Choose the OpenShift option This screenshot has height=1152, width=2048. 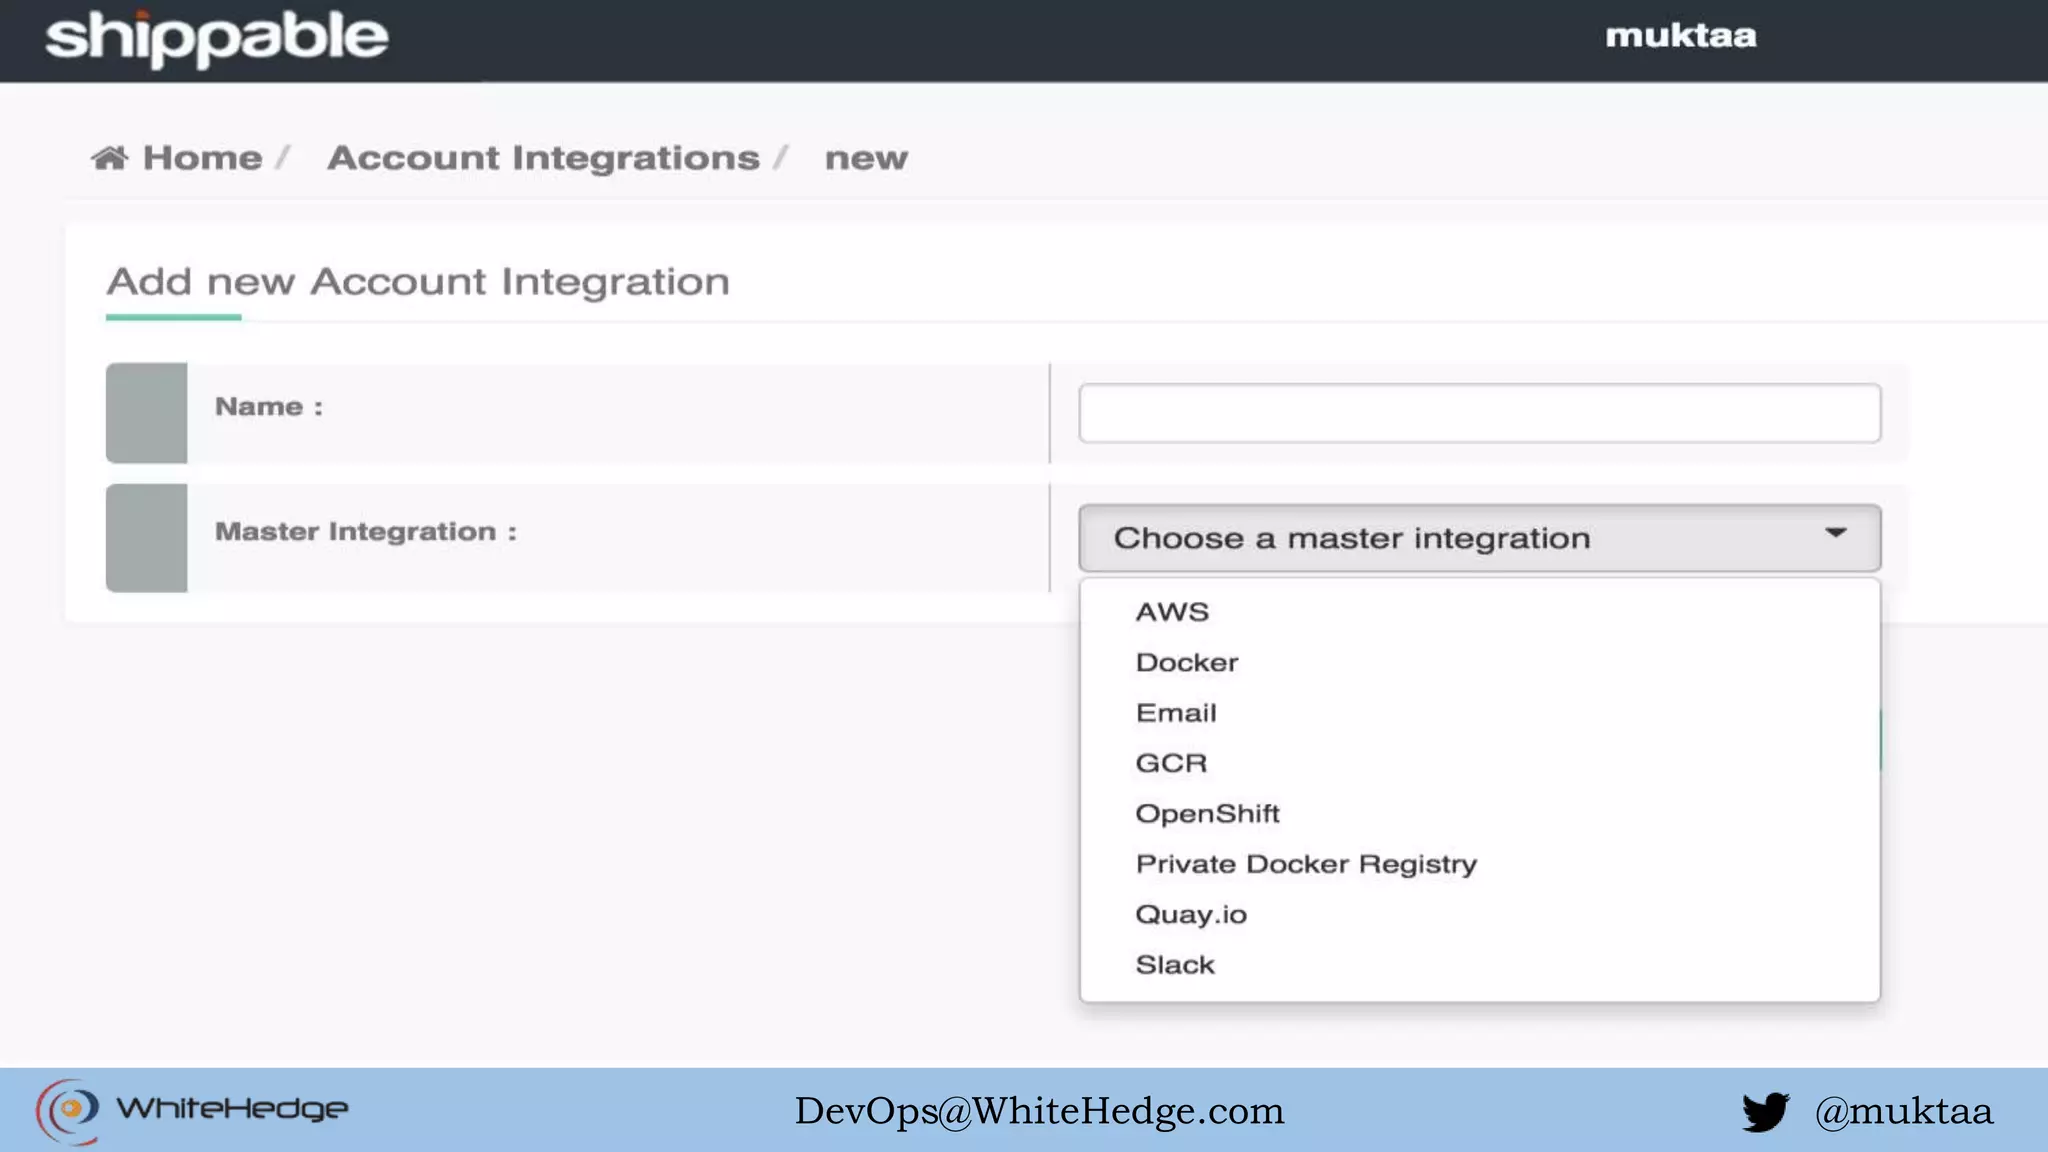[1207, 814]
